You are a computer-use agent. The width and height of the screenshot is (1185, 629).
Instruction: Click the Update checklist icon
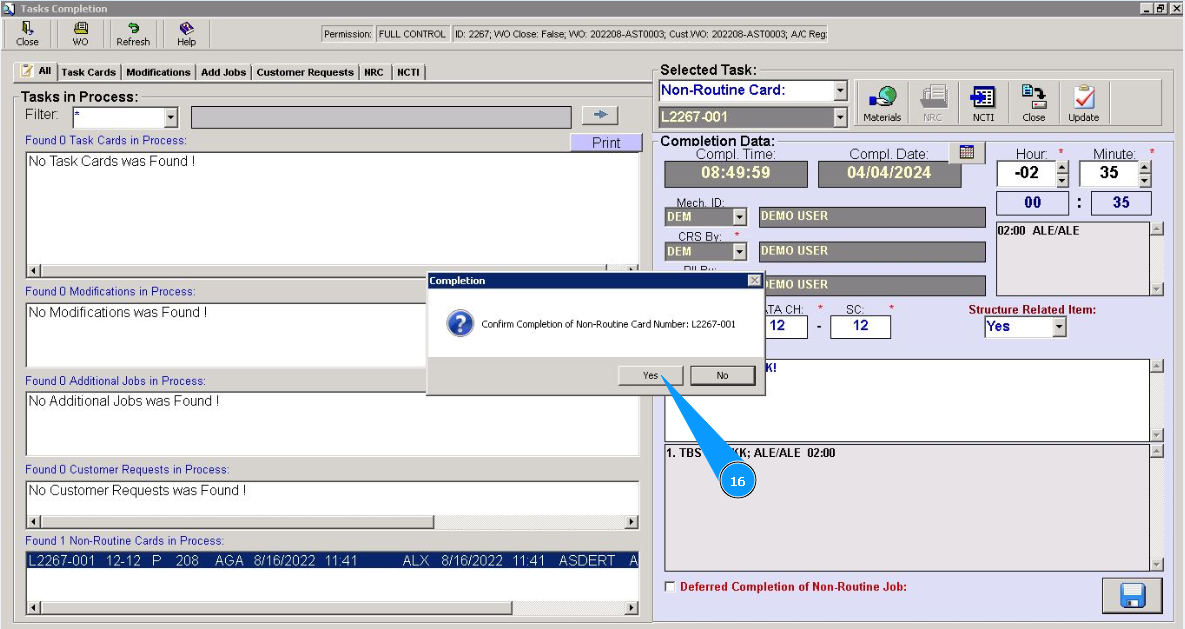1083,103
